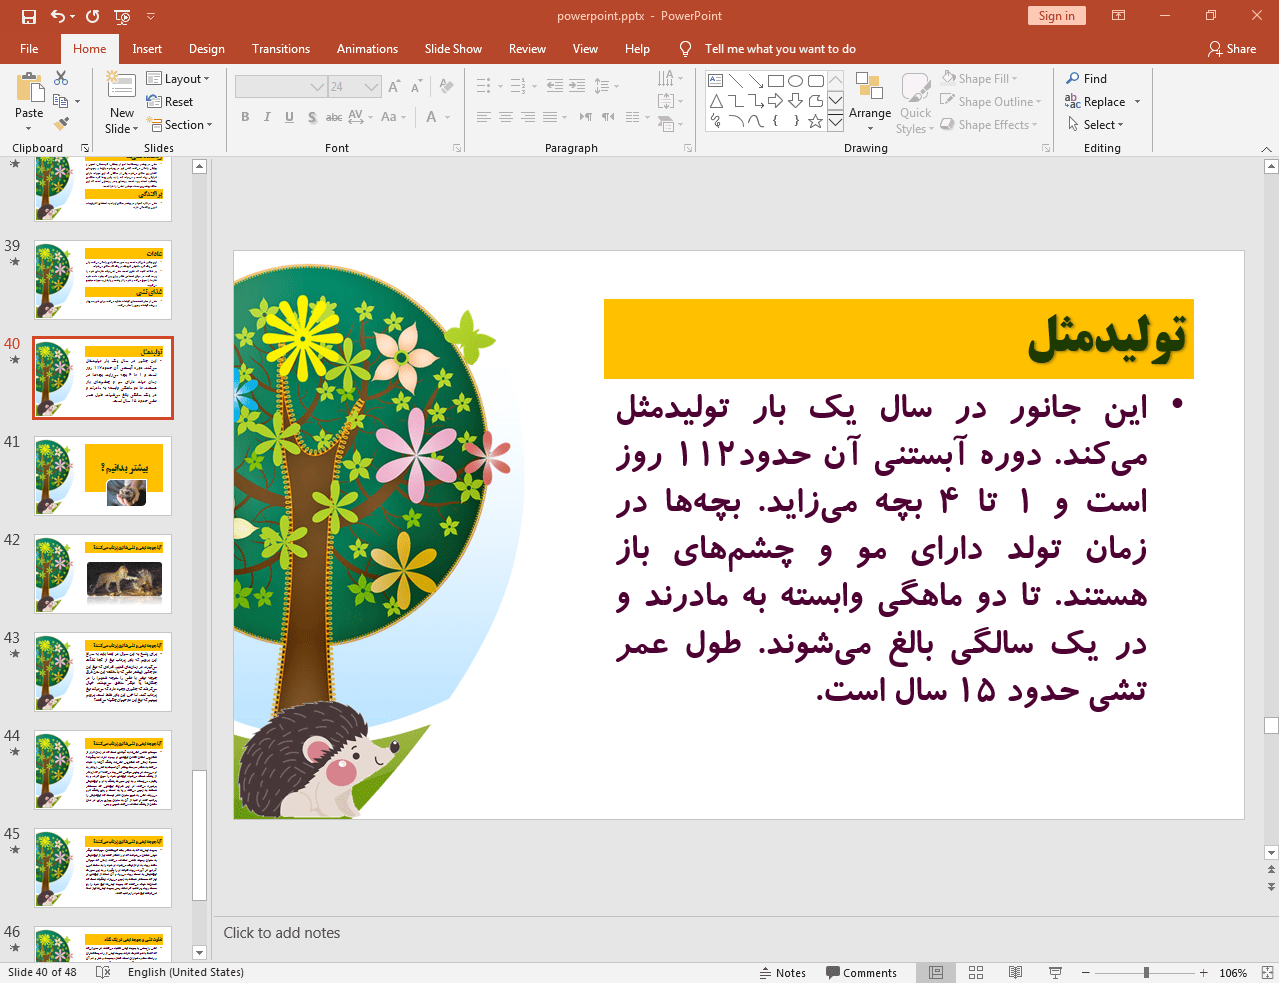Open Format Painter
The image size is (1279, 983).
click(x=60, y=123)
